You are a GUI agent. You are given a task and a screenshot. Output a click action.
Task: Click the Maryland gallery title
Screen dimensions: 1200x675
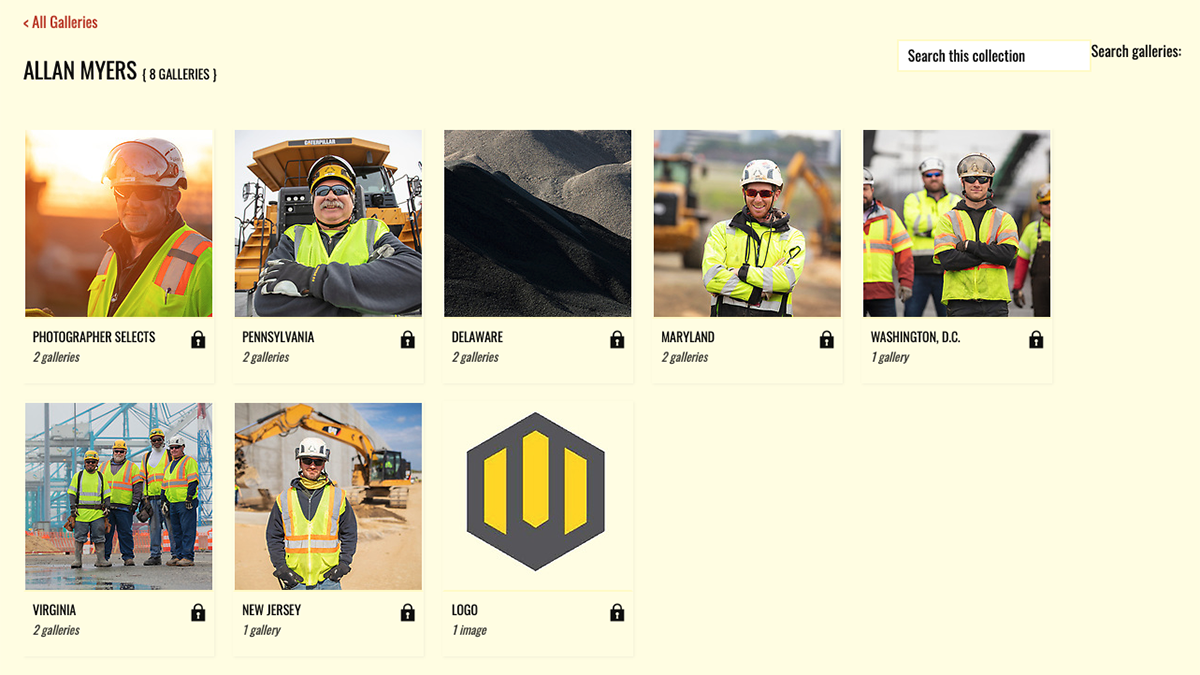click(688, 337)
